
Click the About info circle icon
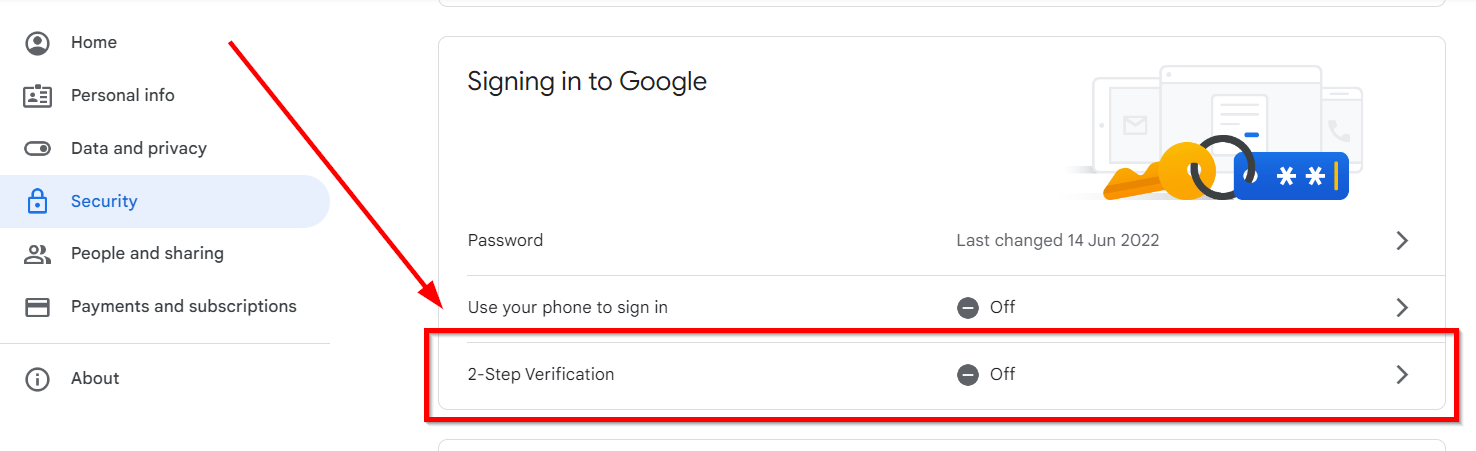[x=38, y=379]
